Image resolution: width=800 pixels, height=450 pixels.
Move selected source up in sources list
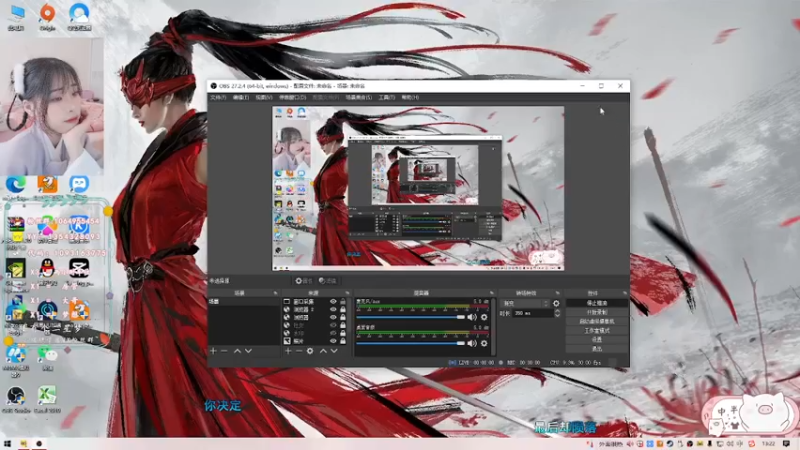(323, 351)
